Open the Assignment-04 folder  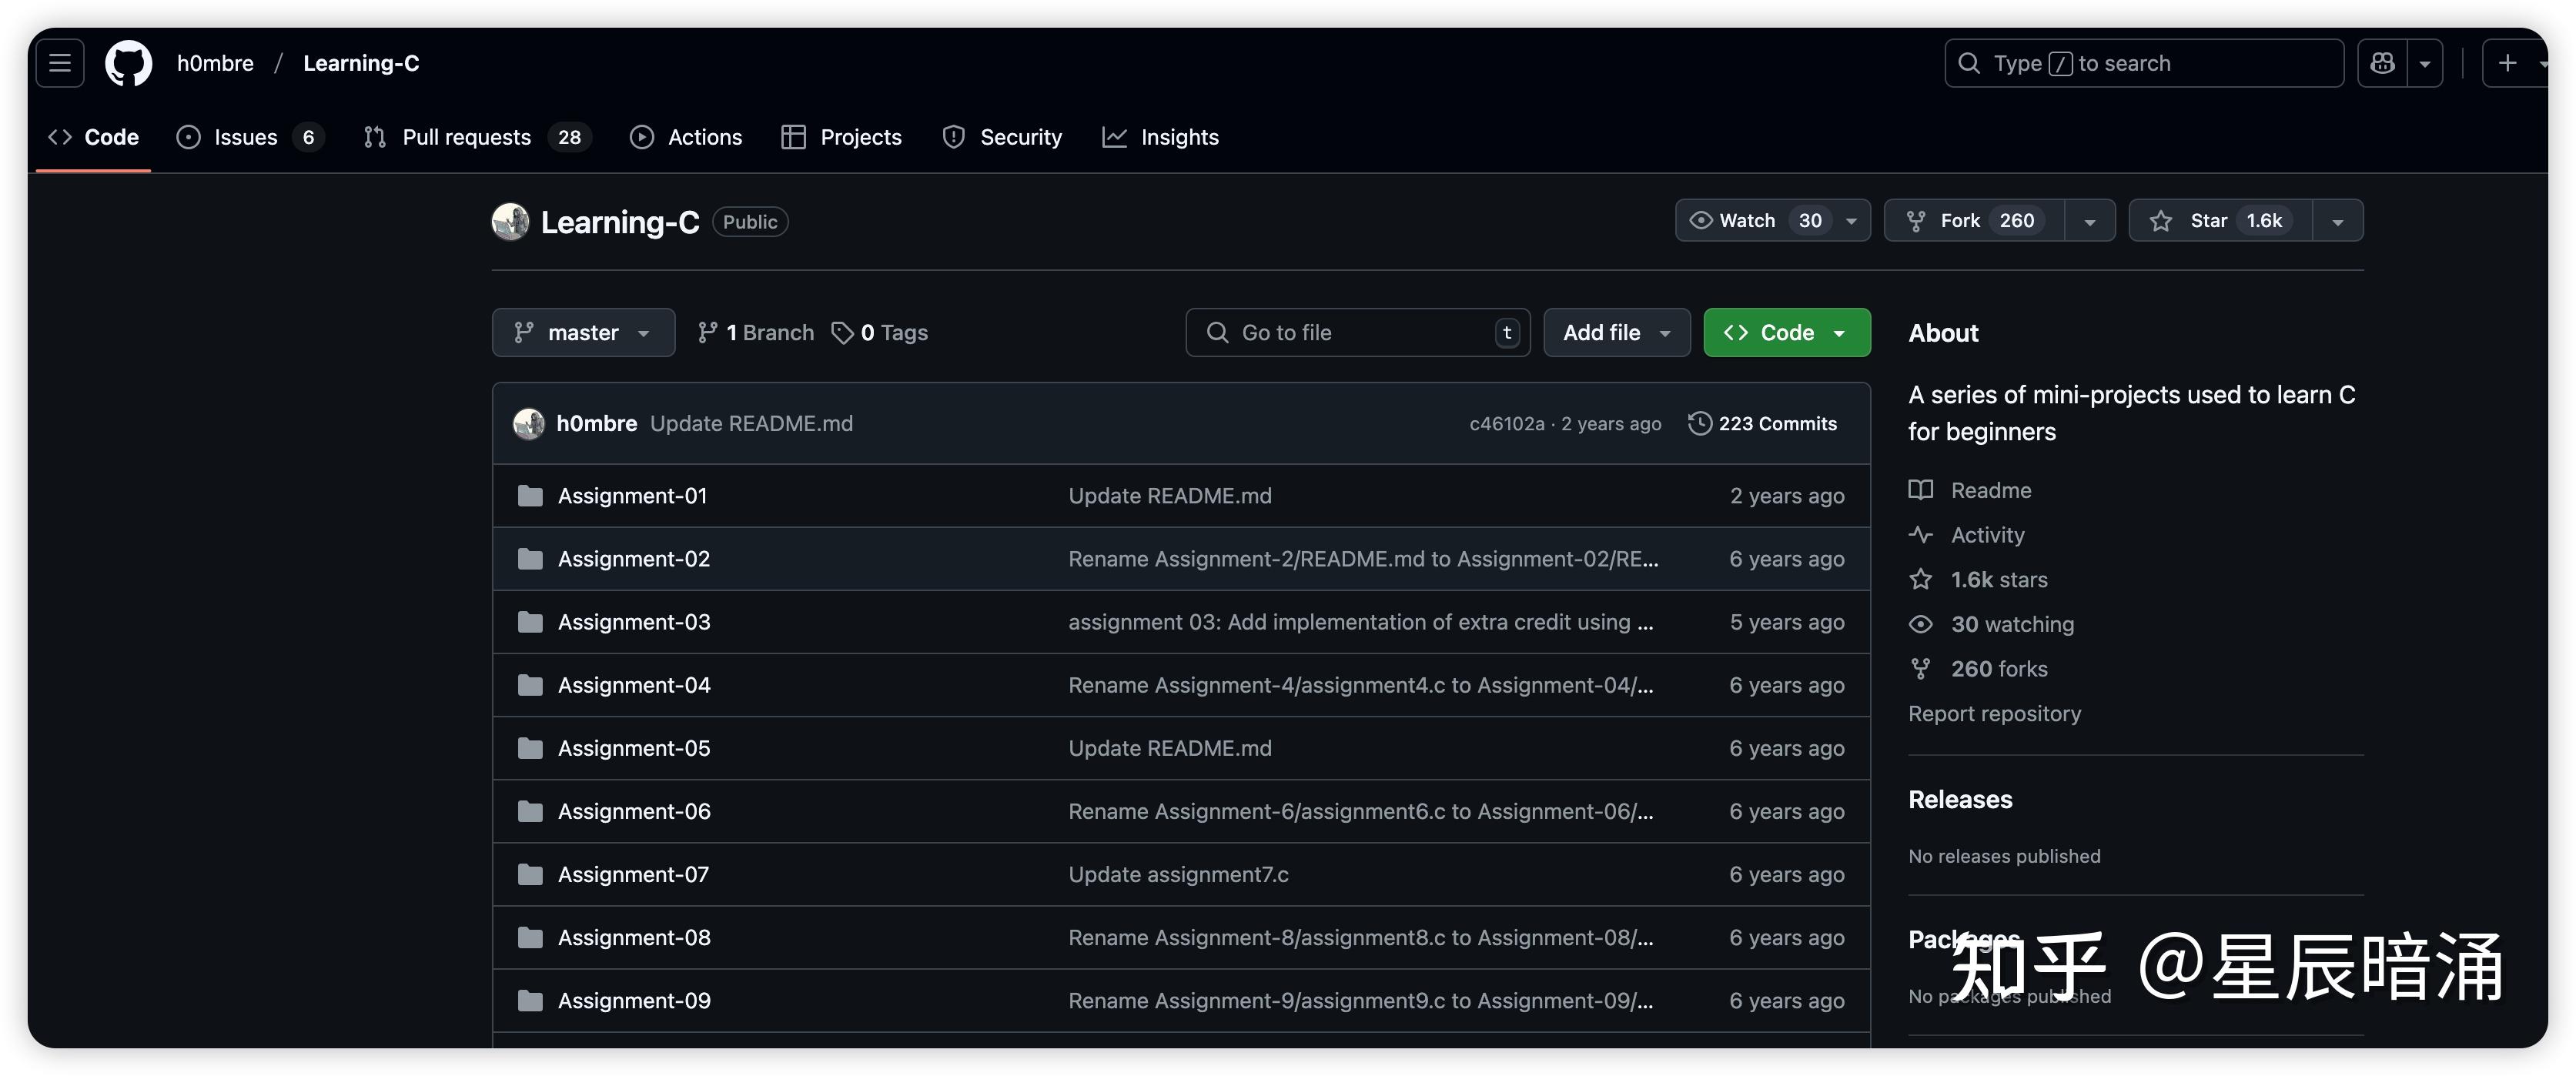634,684
